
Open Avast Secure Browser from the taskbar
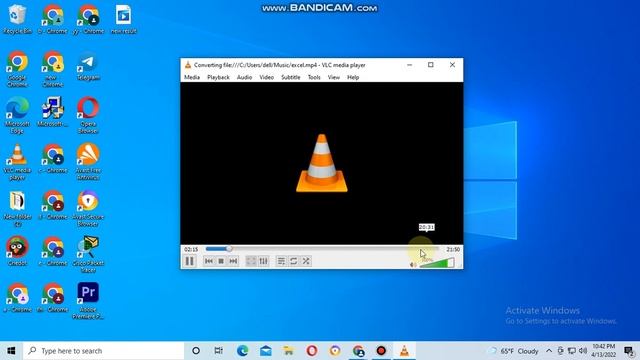click(x=335, y=351)
